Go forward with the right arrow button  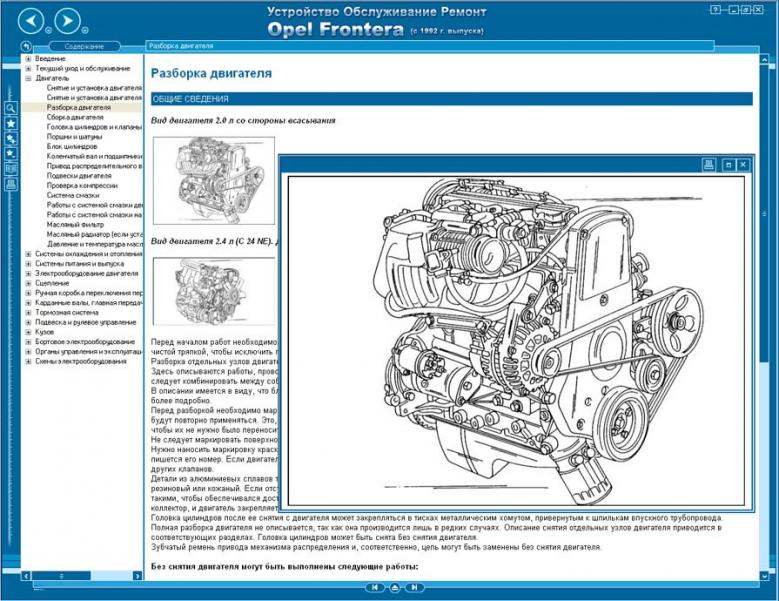click(68, 21)
